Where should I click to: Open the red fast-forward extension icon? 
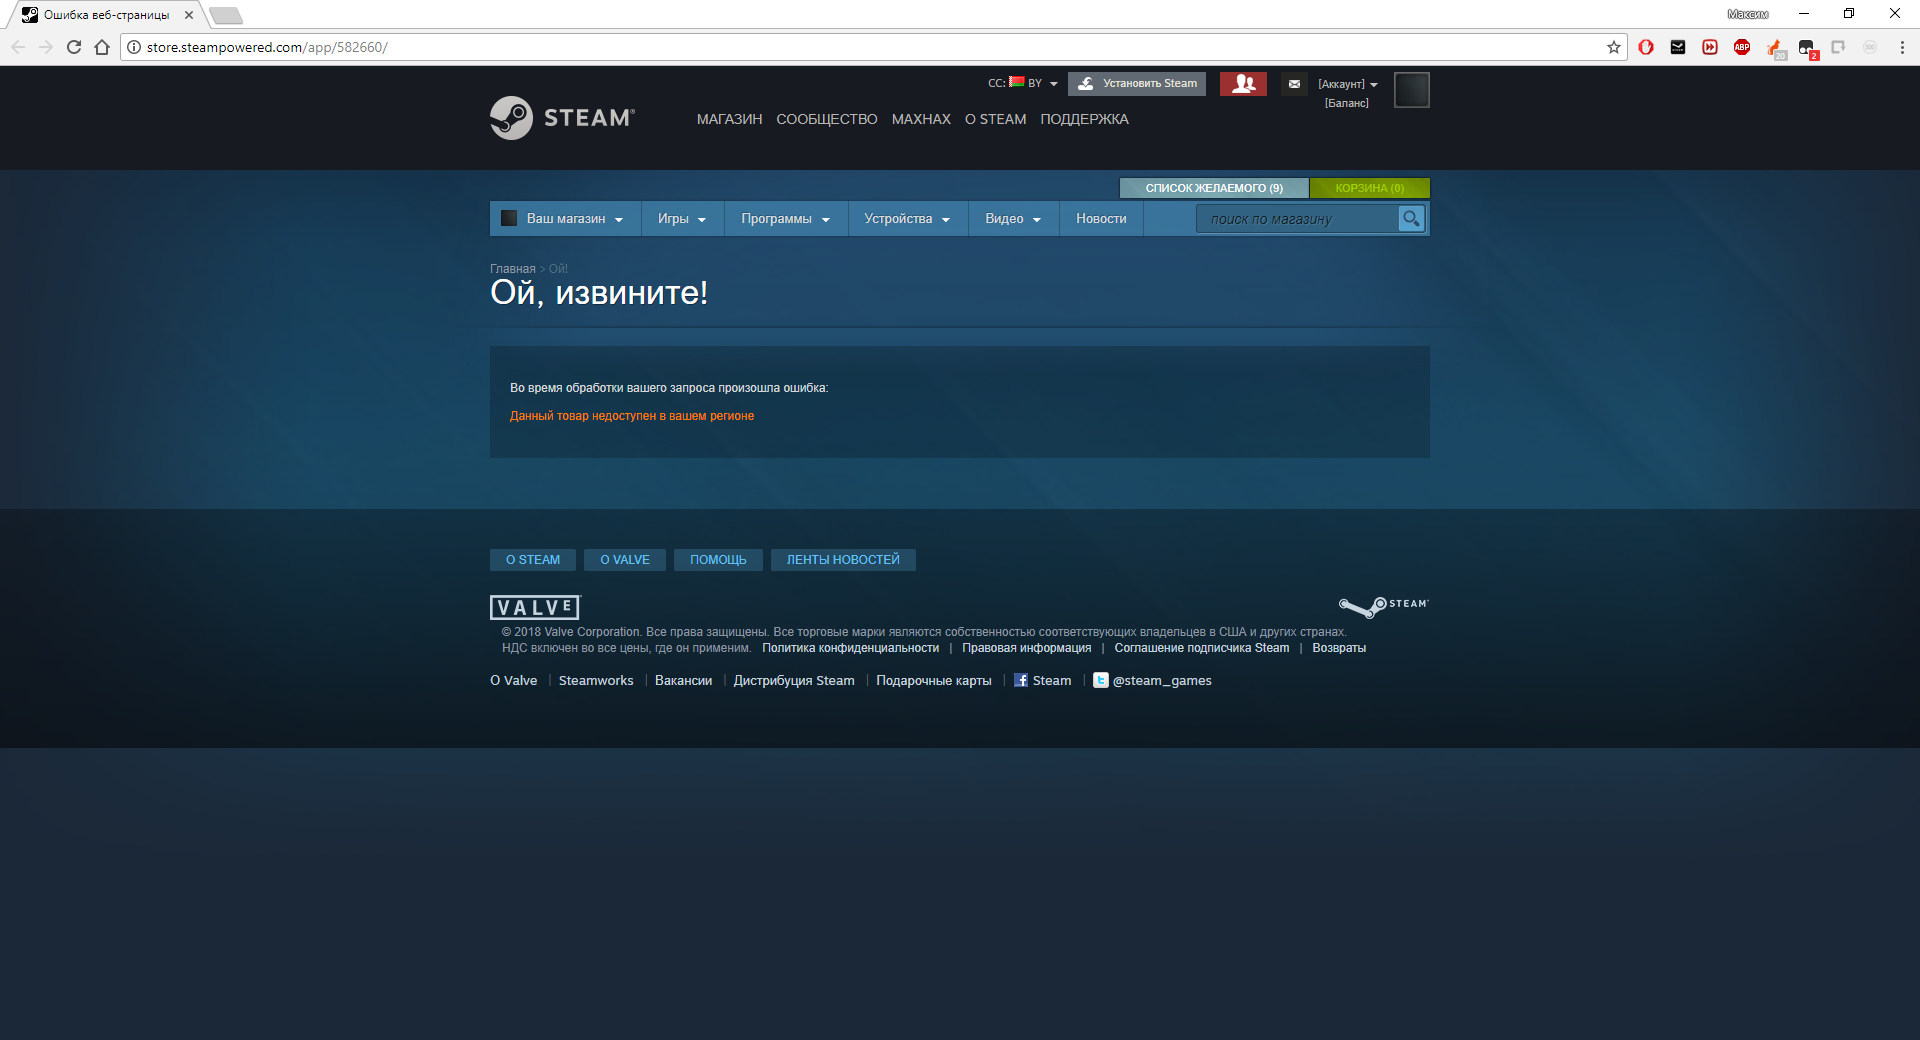pos(1710,47)
